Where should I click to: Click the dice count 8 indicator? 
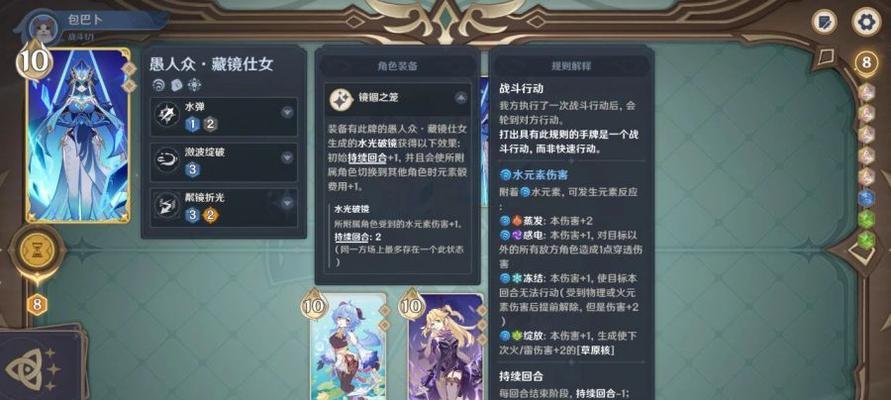pos(867,62)
